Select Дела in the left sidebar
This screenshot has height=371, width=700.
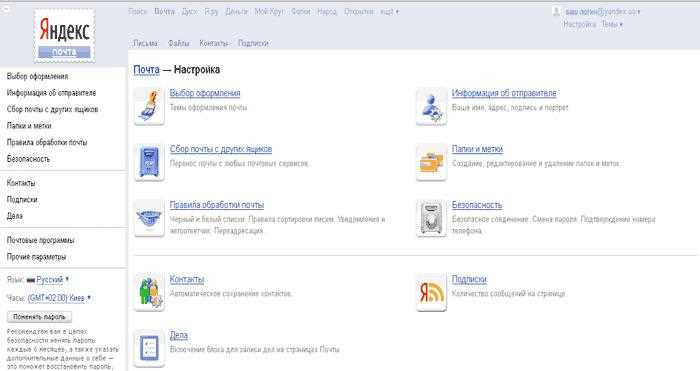click(15, 216)
